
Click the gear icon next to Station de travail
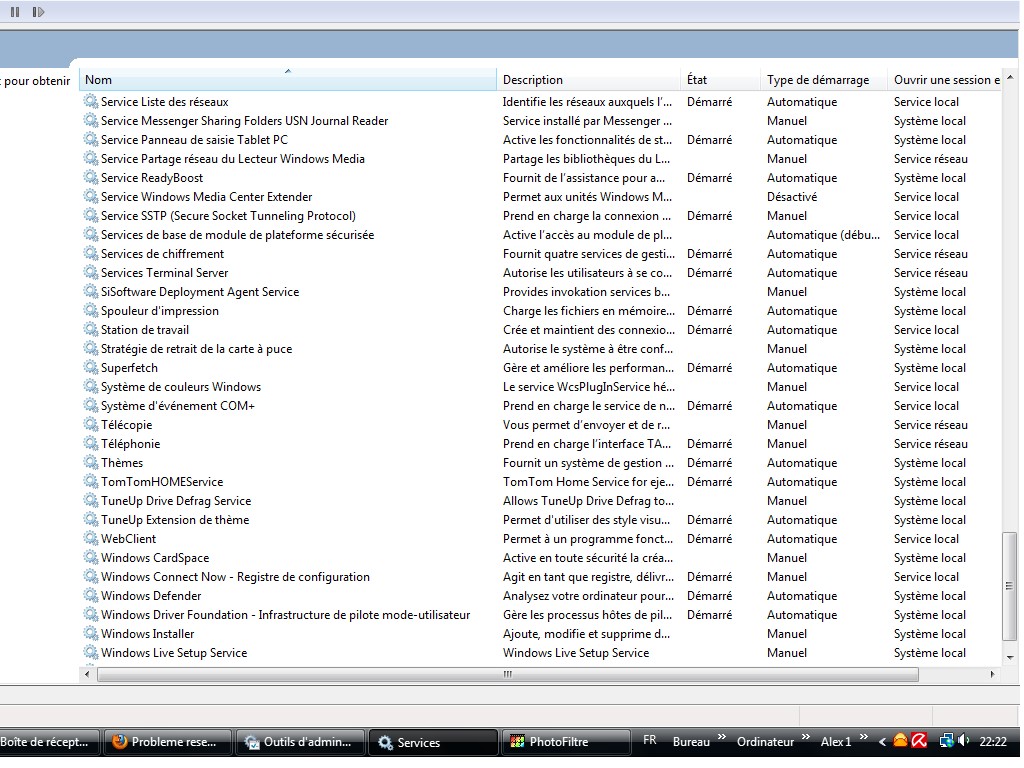tap(90, 329)
